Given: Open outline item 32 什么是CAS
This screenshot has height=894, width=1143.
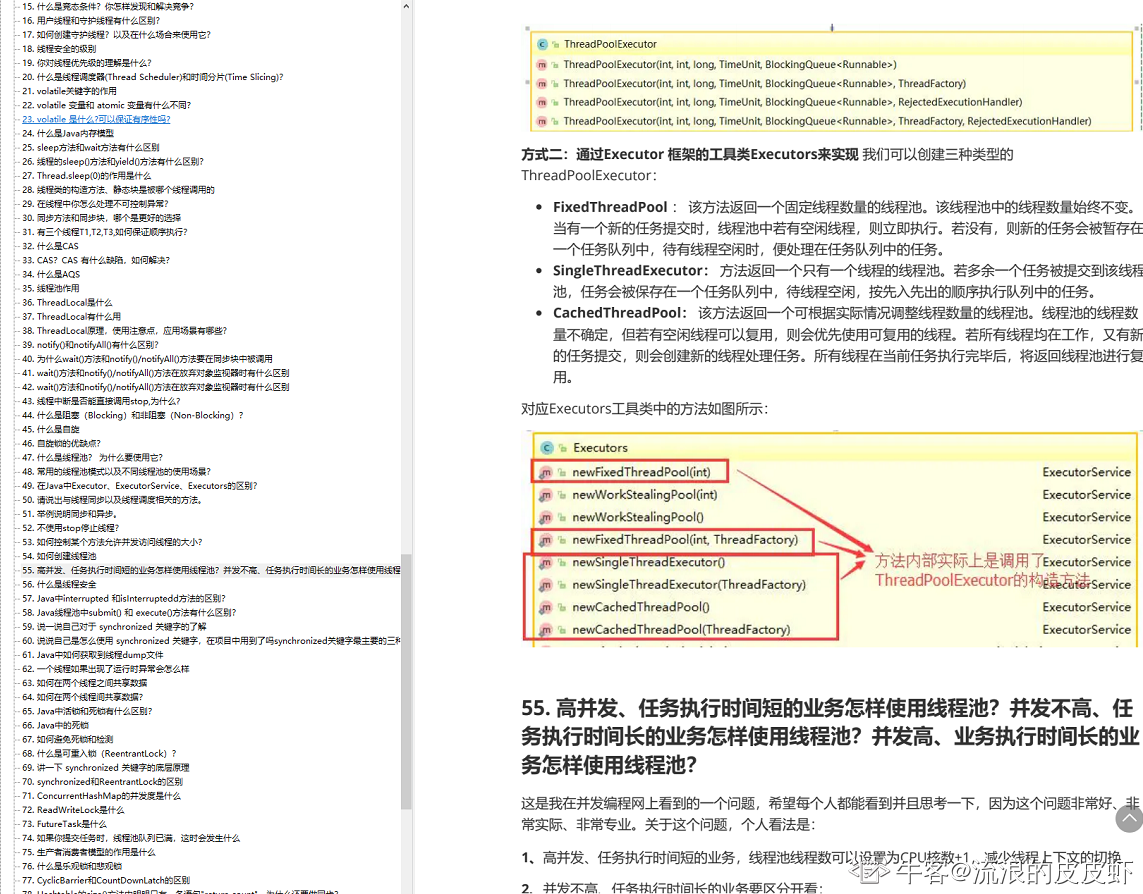Looking at the screenshot, I should tap(50, 246).
